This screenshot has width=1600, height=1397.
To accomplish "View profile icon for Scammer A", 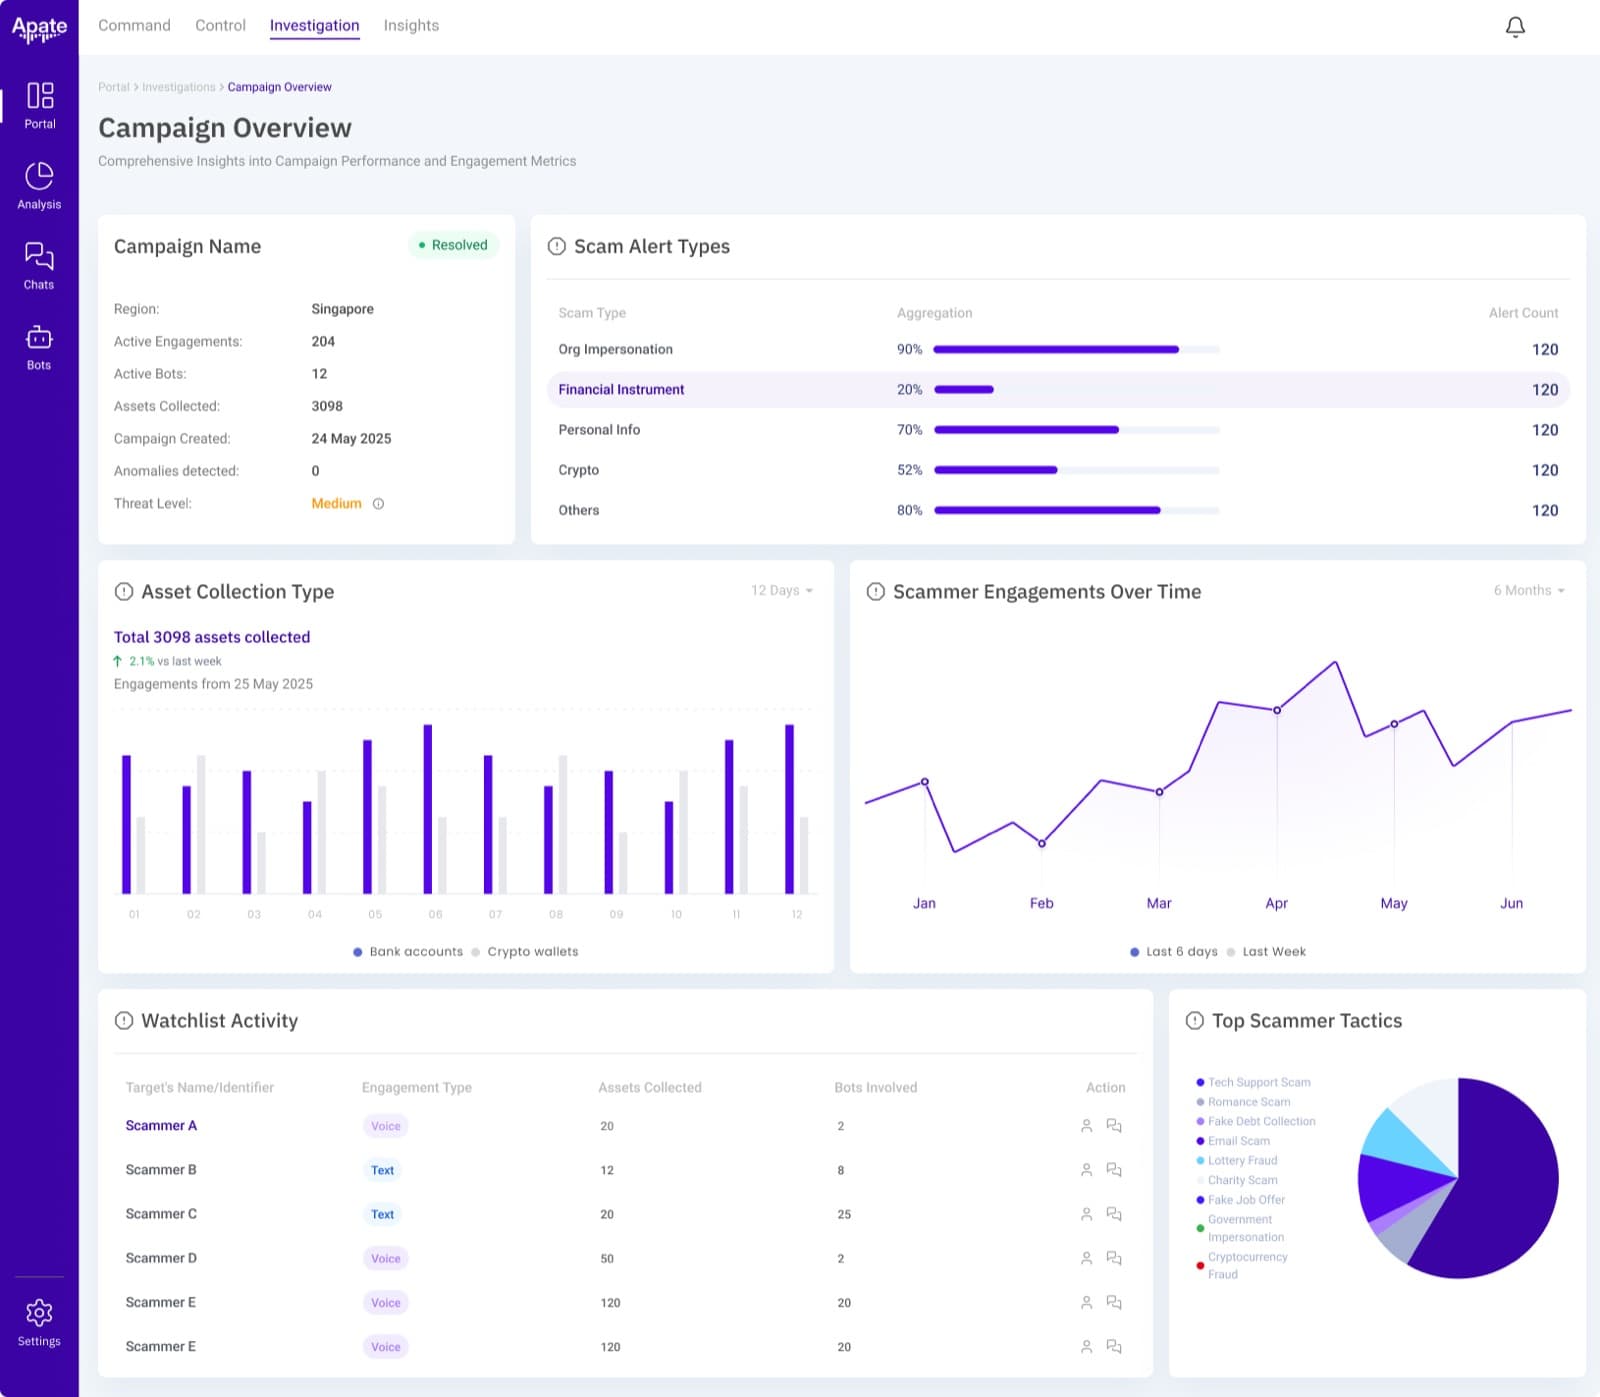I will tap(1087, 1126).
